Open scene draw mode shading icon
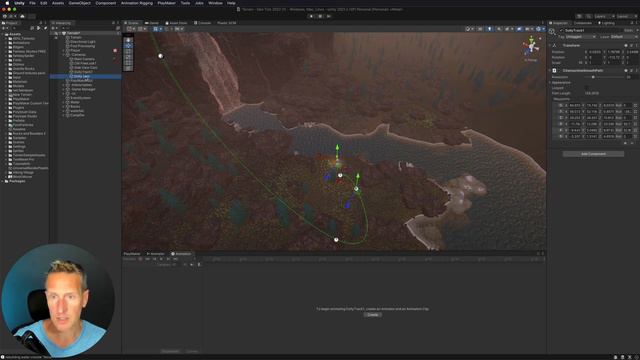640x360 pixels. tap(468, 29)
